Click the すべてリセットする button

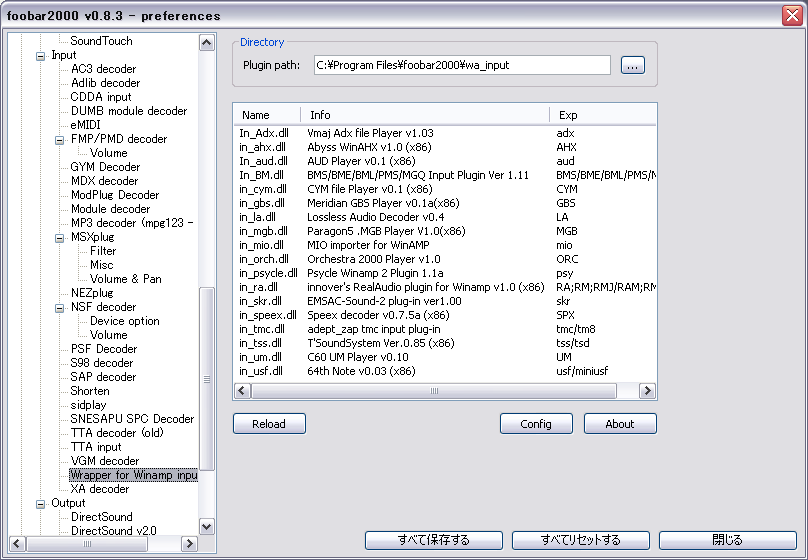580,540
